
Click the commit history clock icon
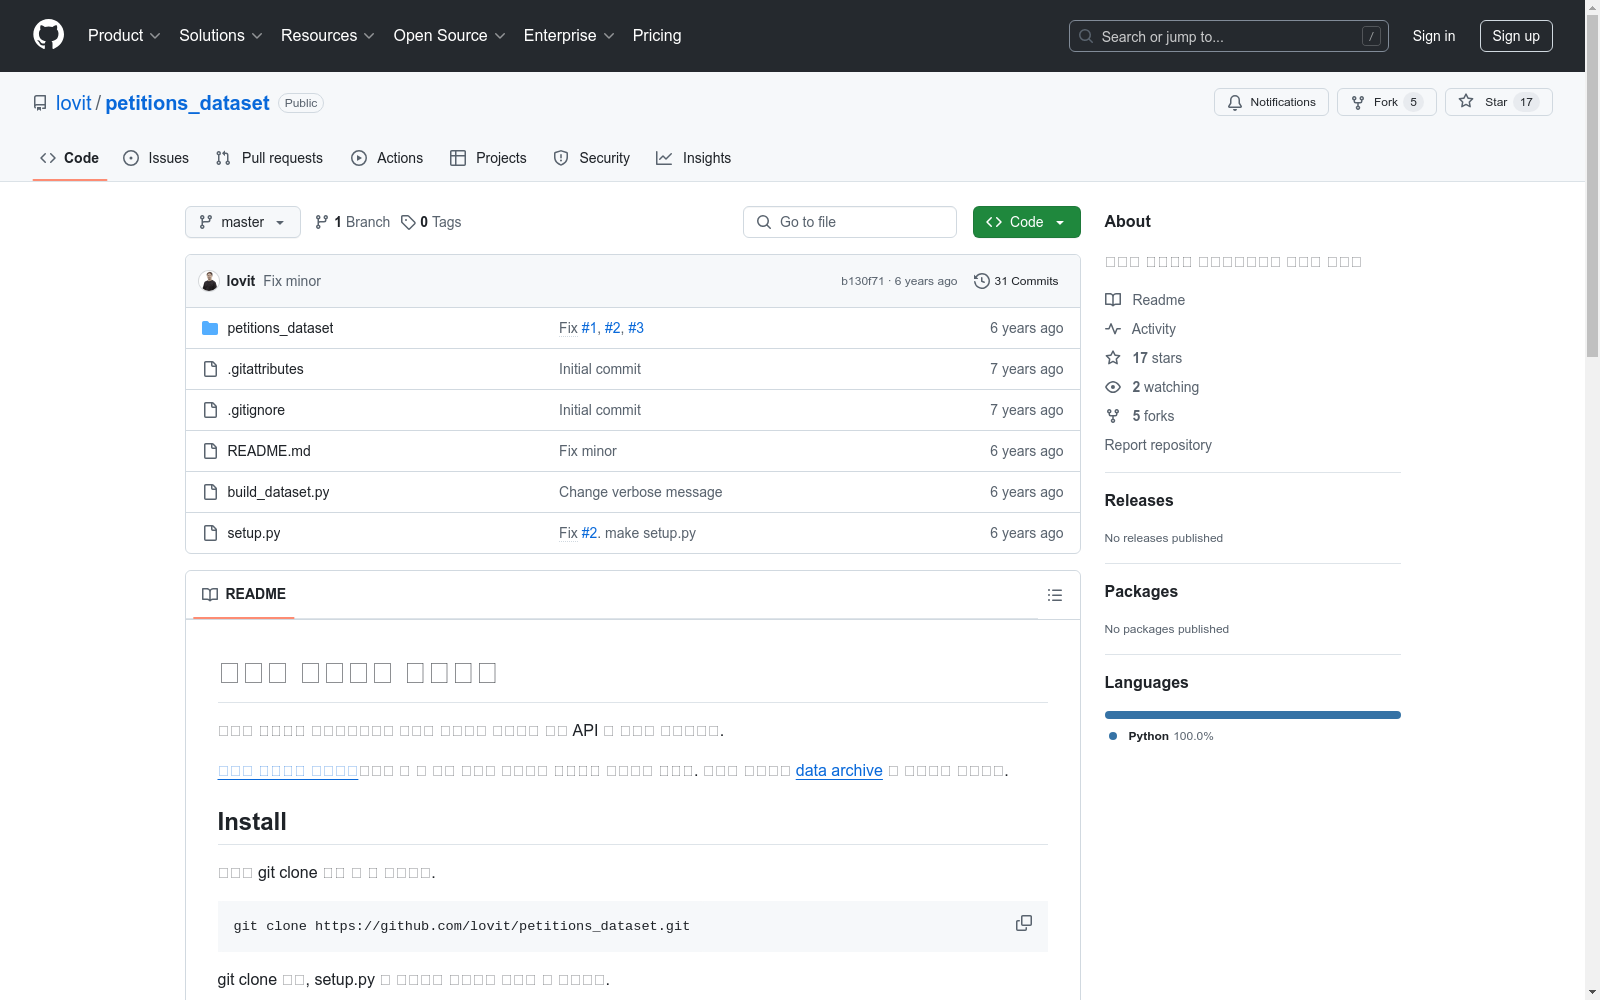(982, 281)
